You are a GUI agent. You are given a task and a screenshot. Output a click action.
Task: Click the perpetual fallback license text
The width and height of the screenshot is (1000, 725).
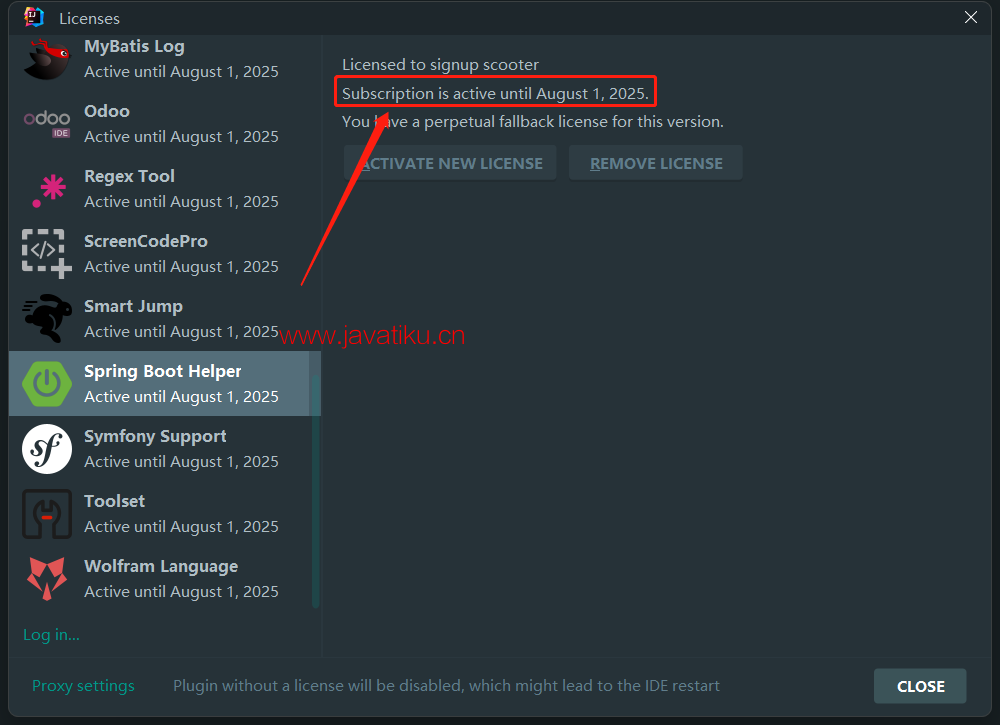pyautogui.click(x=533, y=121)
